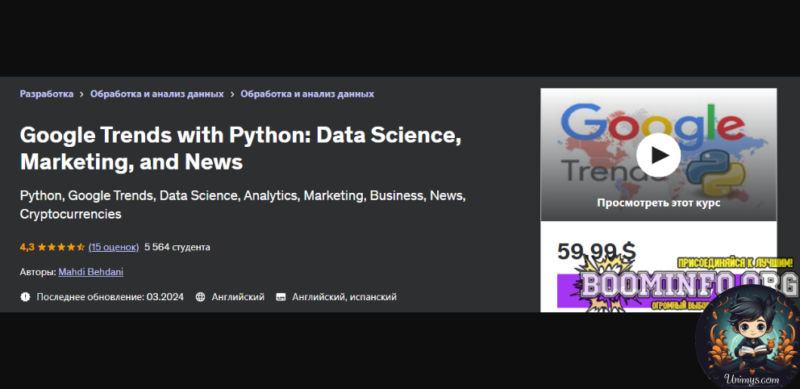
Task: Click the last updated alert icon
Action: tap(25, 297)
